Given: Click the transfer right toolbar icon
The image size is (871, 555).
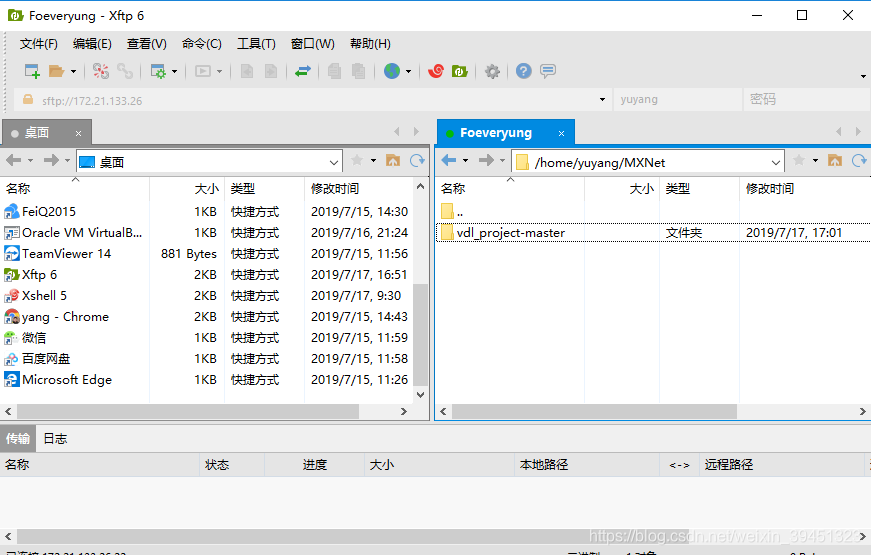Looking at the screenshot, I should (271, 71).
